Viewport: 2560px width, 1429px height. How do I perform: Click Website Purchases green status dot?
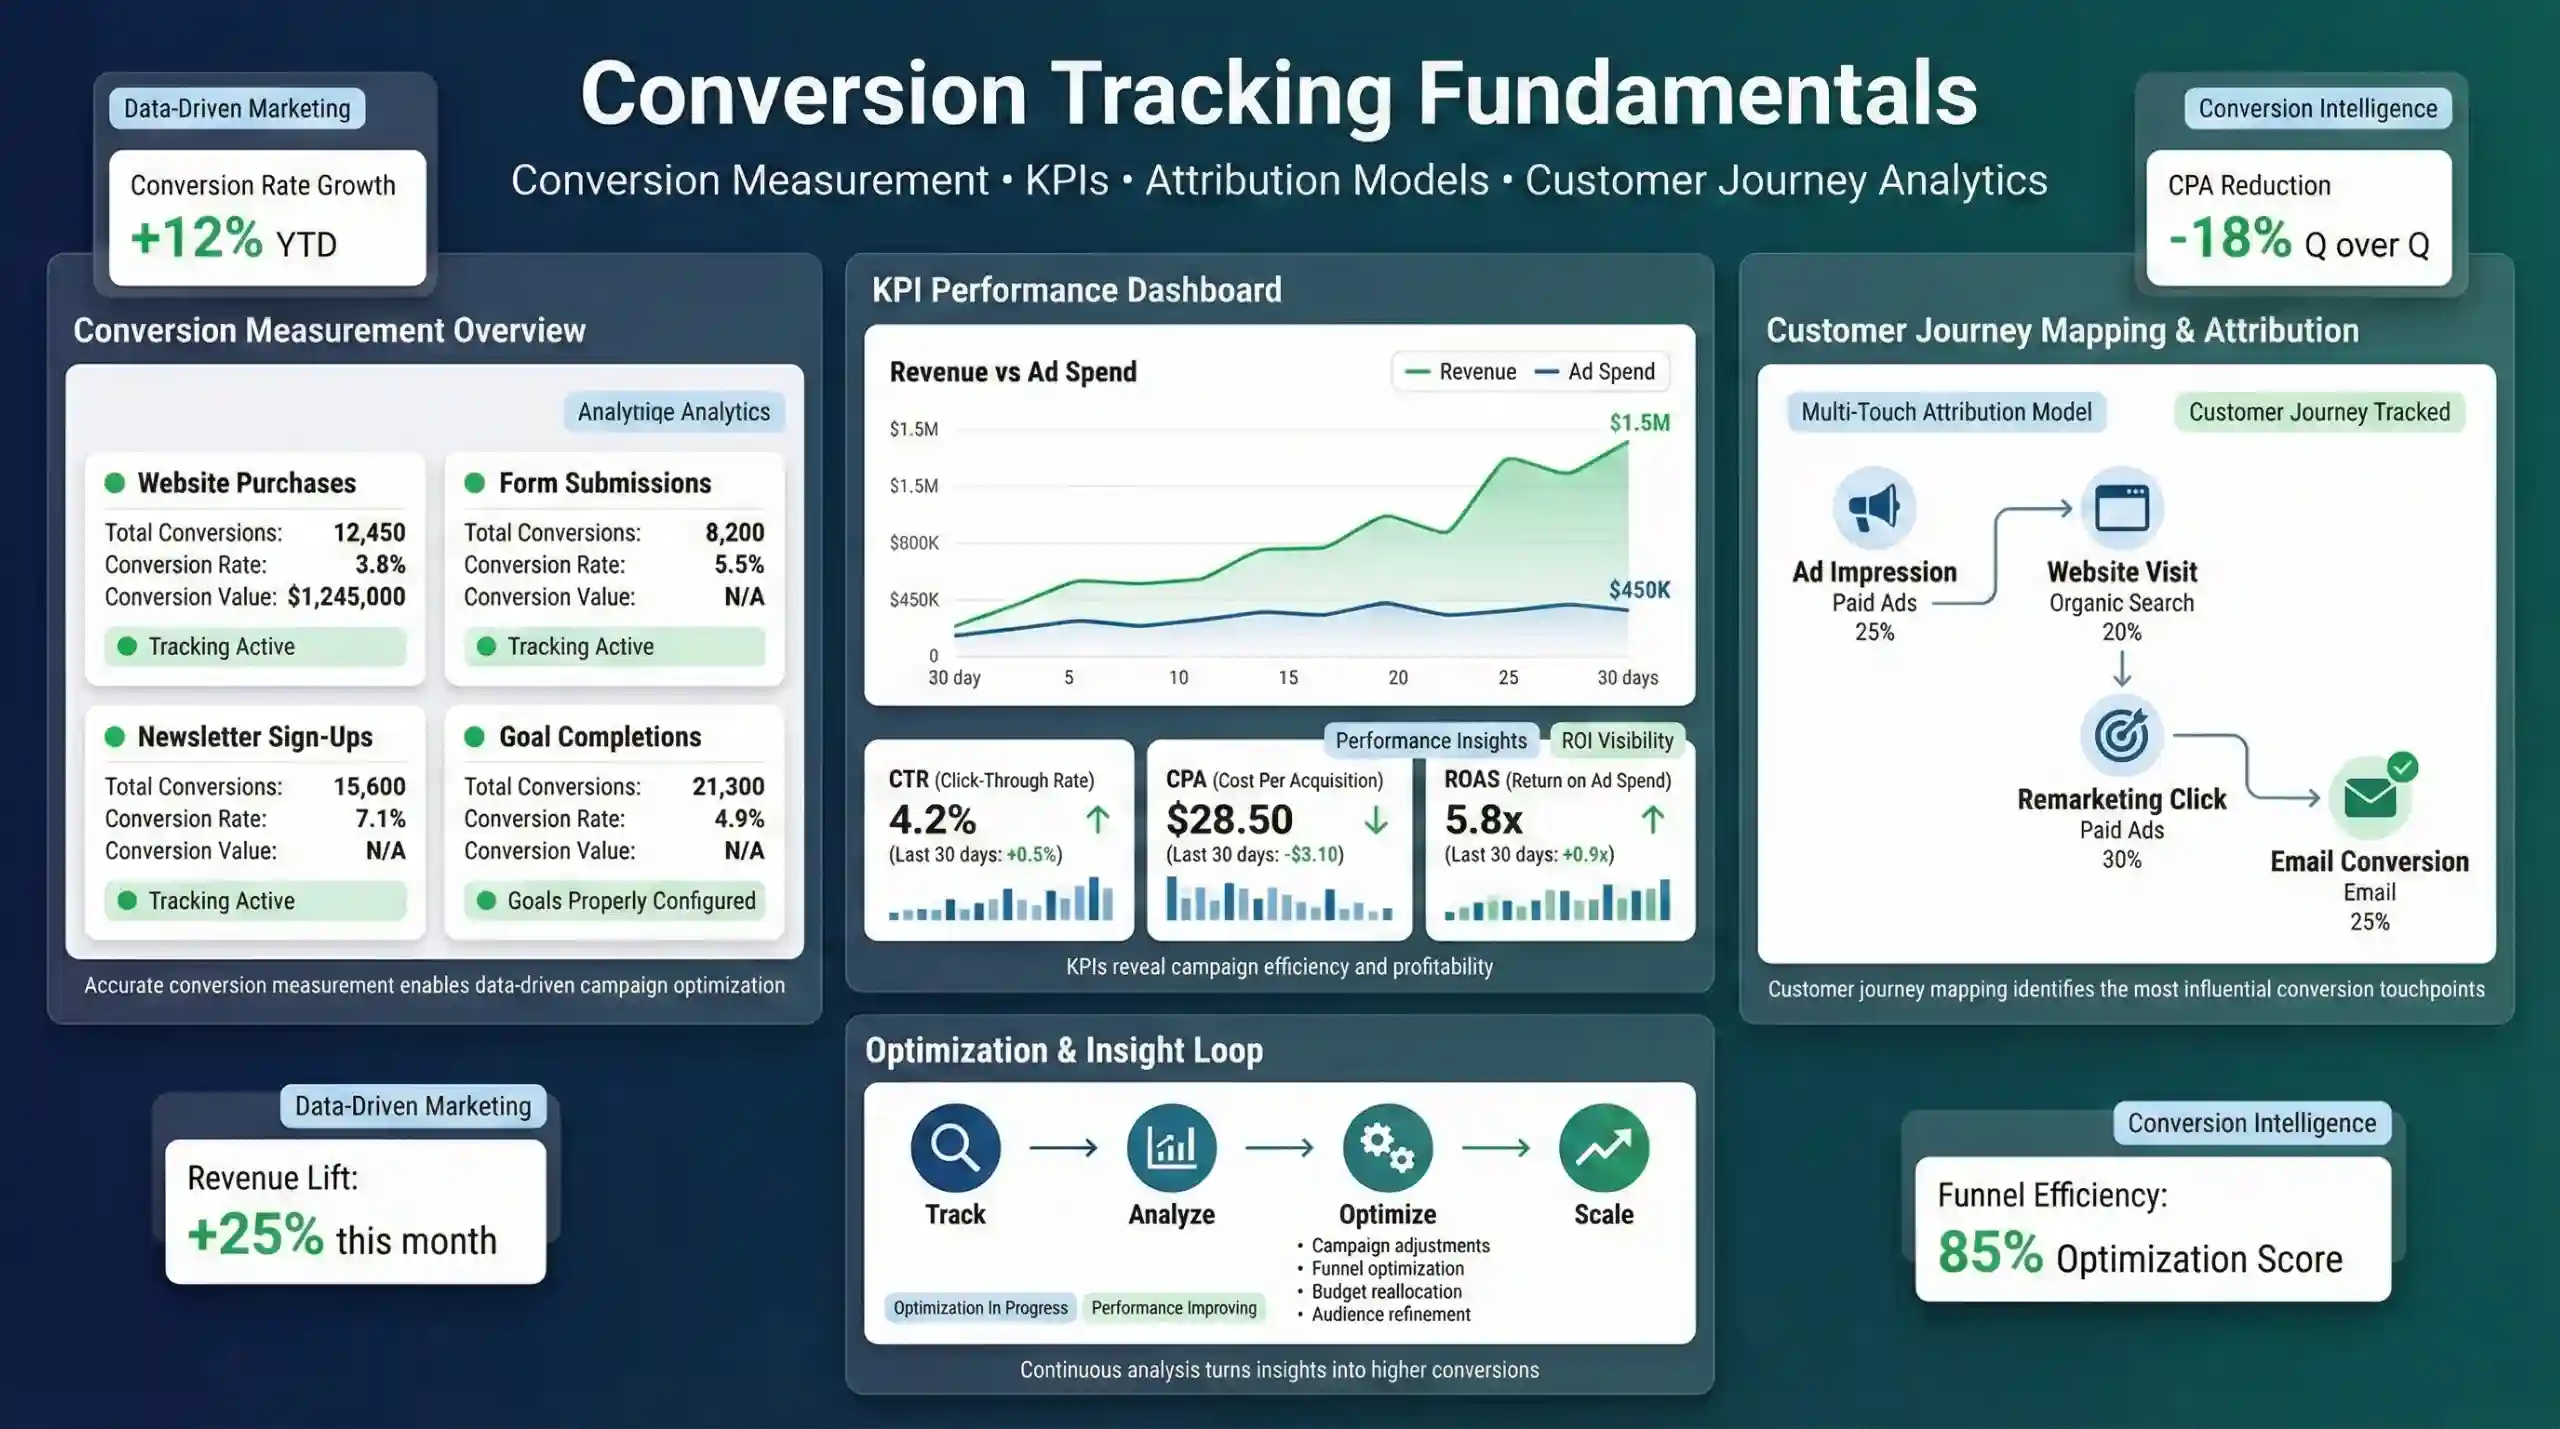[115, 483]
